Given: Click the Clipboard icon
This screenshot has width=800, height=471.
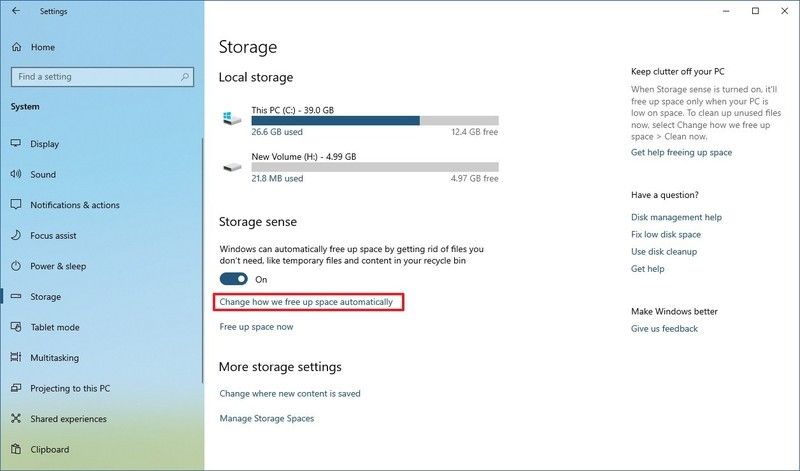Looking at the screenshot, I should 16,449.
